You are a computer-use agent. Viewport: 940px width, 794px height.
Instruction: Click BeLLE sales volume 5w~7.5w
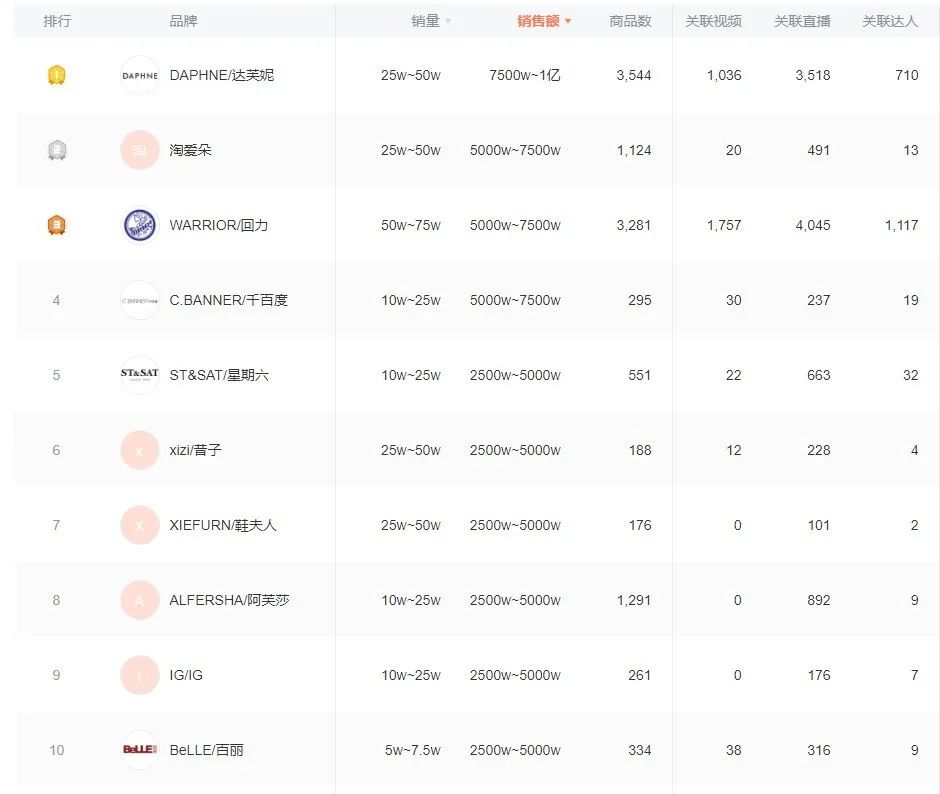click(412, 750)
